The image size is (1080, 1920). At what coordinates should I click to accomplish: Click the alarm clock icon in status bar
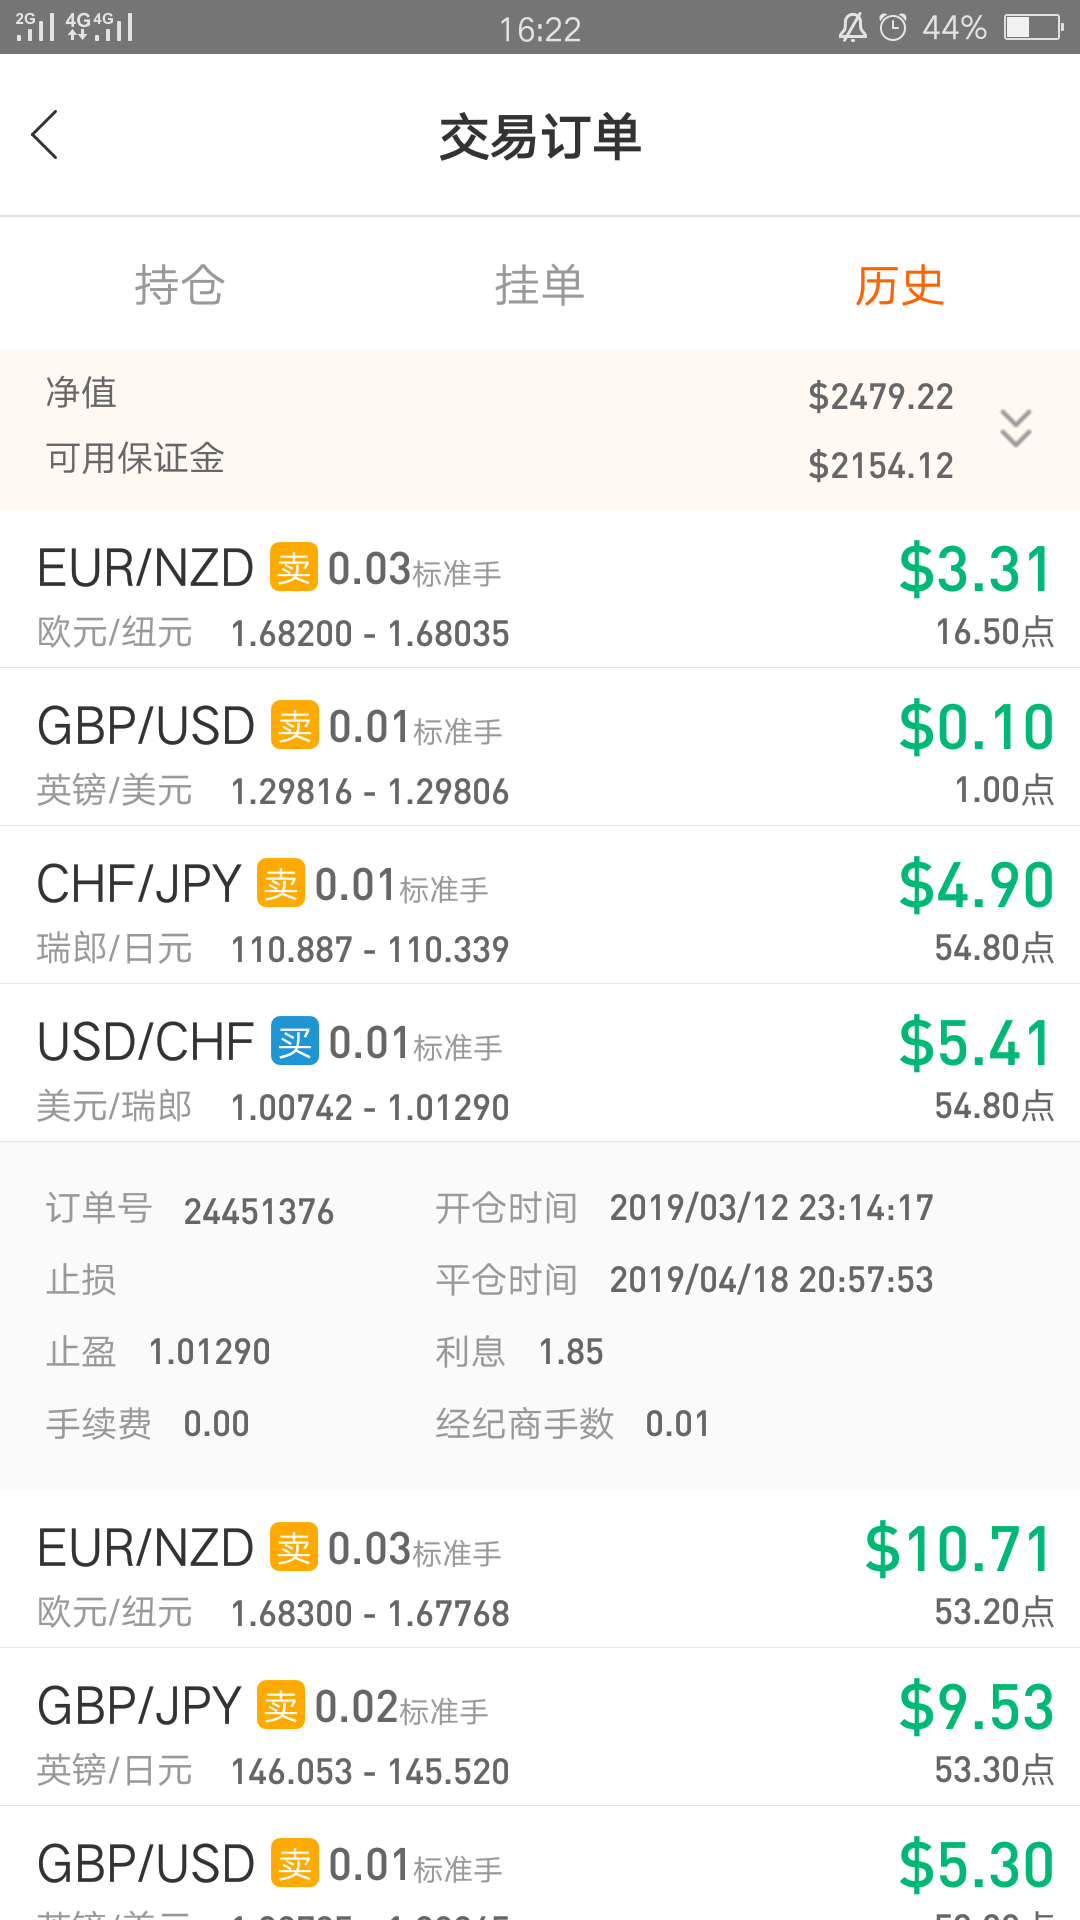click(x=893, y=27)
